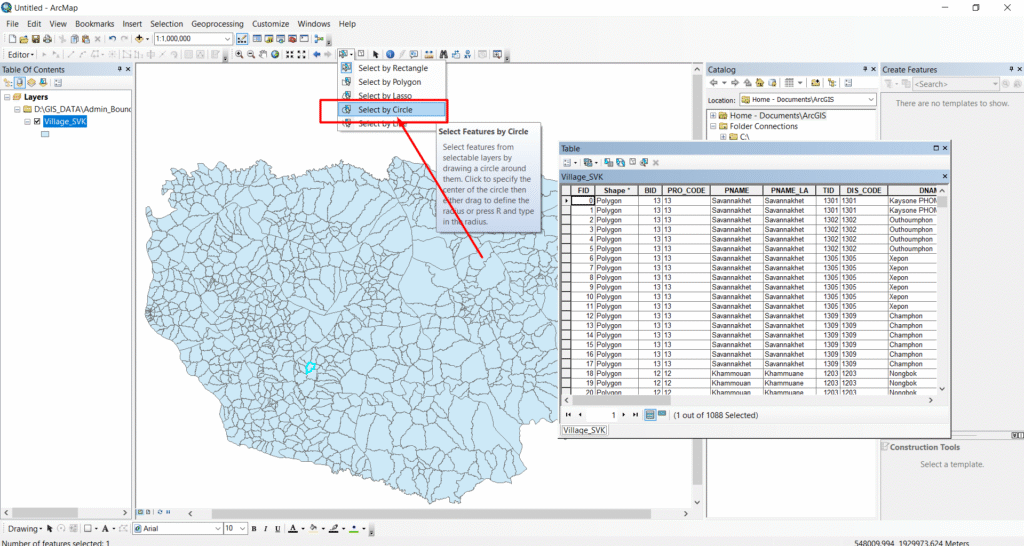Open the font size 10 dropdown
1024x546 pixels.
pyautogui.click(x=242, y=529)
